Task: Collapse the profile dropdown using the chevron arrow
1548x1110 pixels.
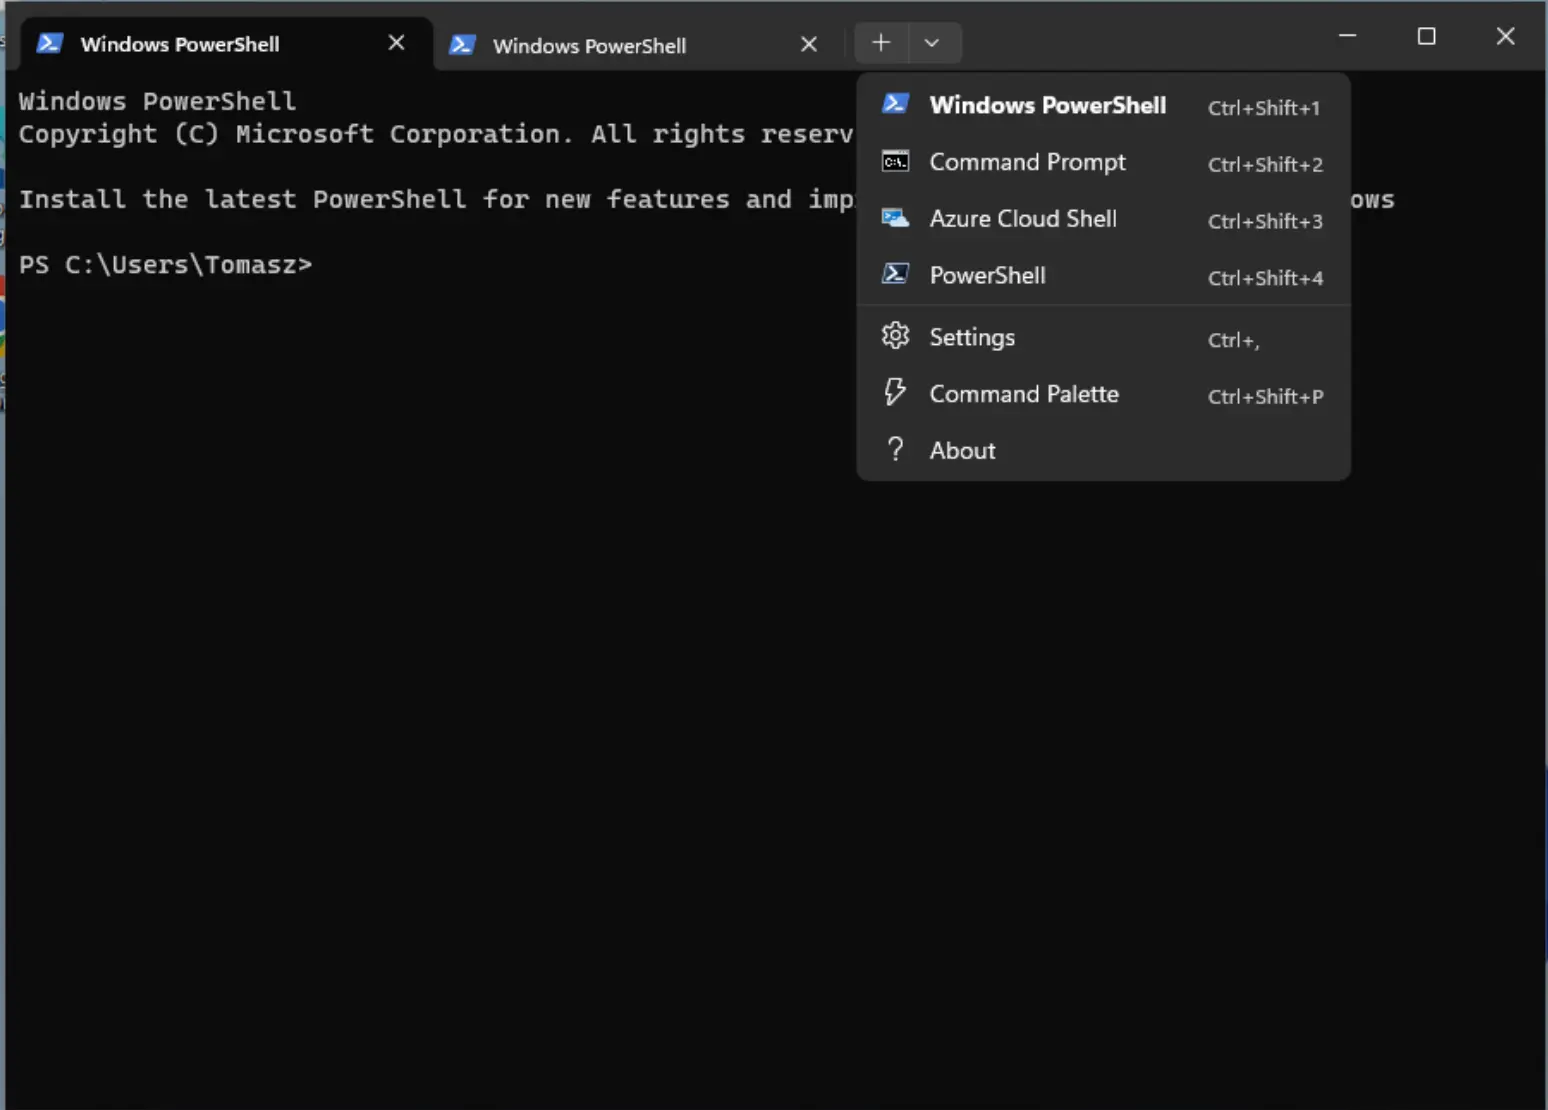Action: 932,43
